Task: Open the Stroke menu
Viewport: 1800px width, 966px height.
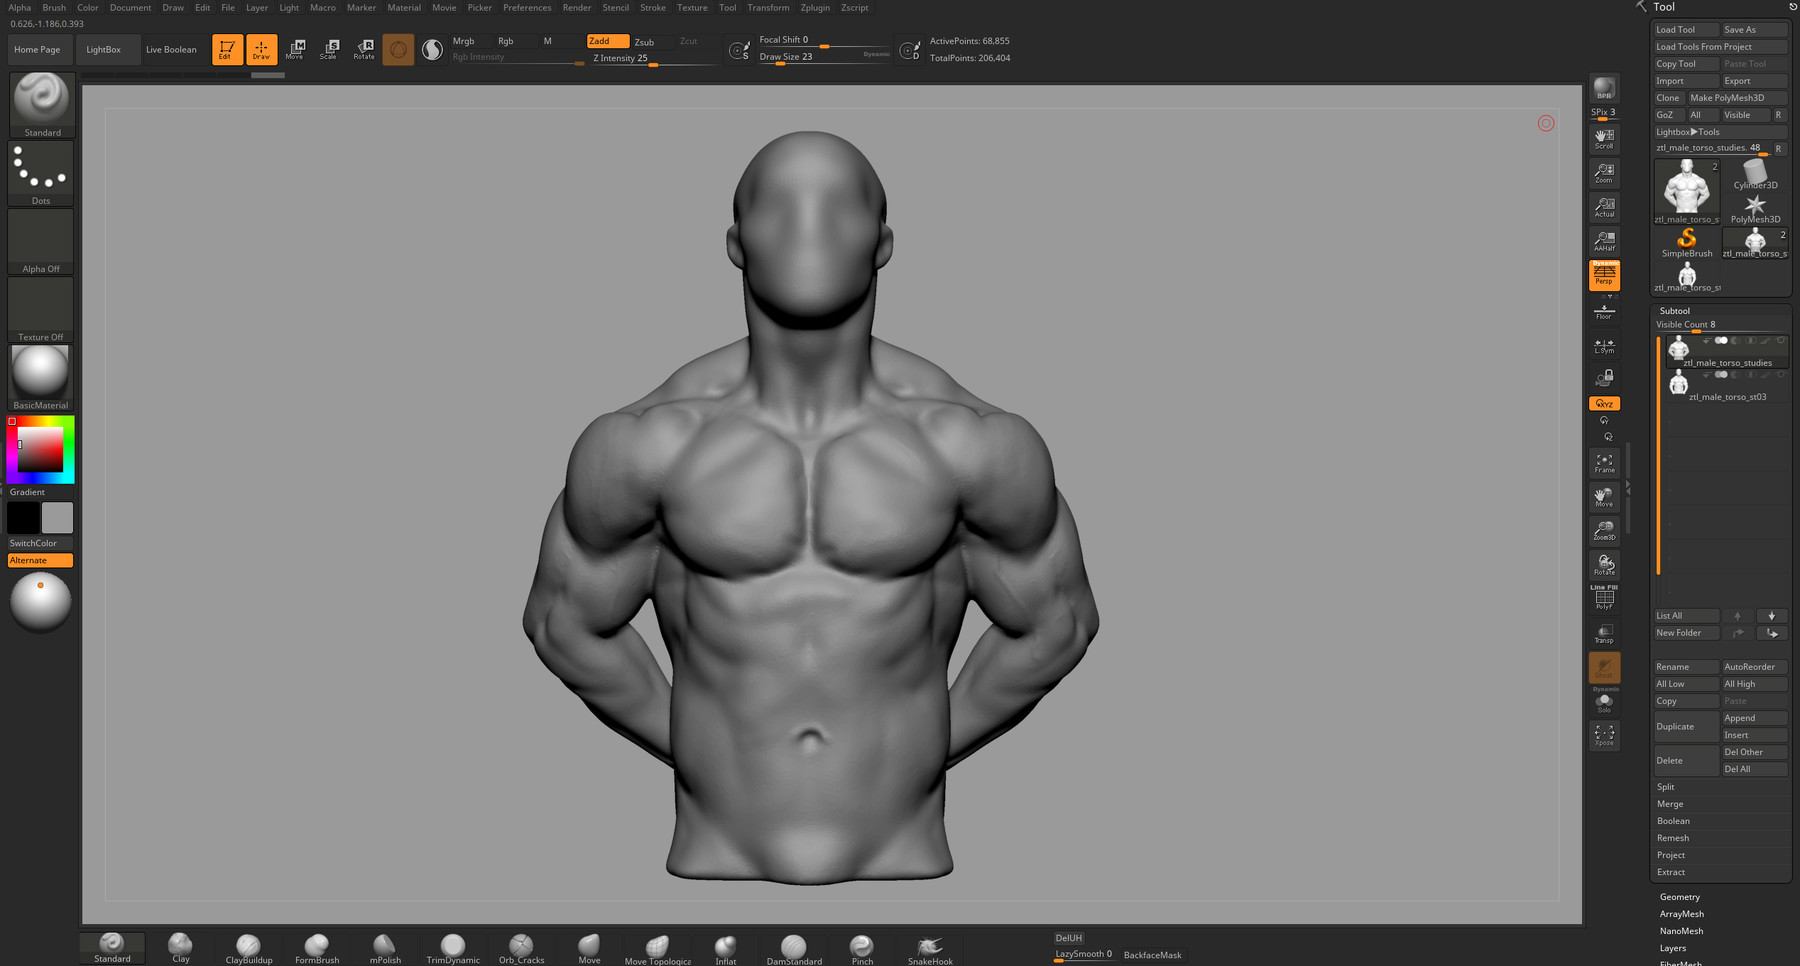Action: [x=652, y=8]
